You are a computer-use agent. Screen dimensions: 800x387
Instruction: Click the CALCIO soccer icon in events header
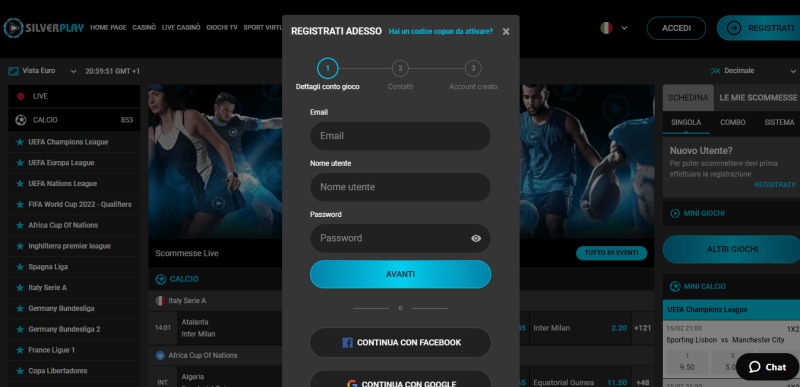pos(161,279)
